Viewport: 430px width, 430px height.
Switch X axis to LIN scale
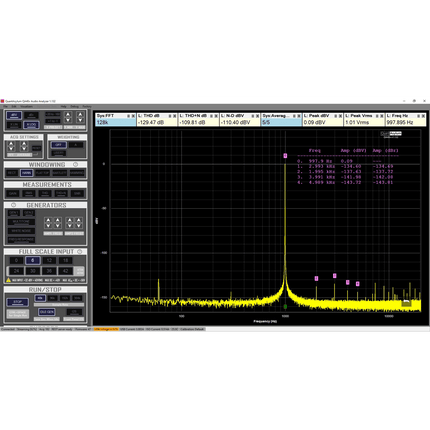(14, 125)
